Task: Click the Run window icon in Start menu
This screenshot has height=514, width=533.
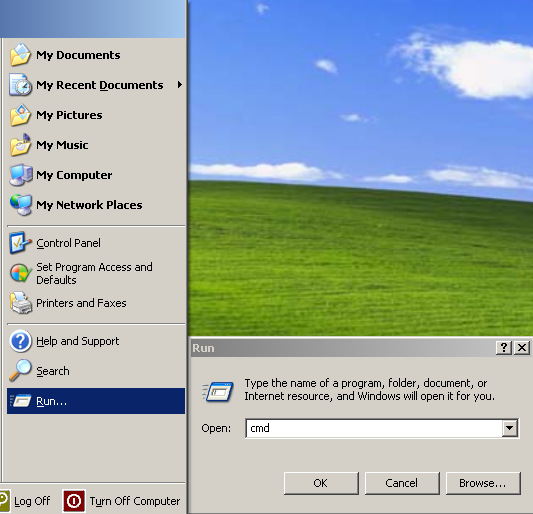Action: (20, 401)
